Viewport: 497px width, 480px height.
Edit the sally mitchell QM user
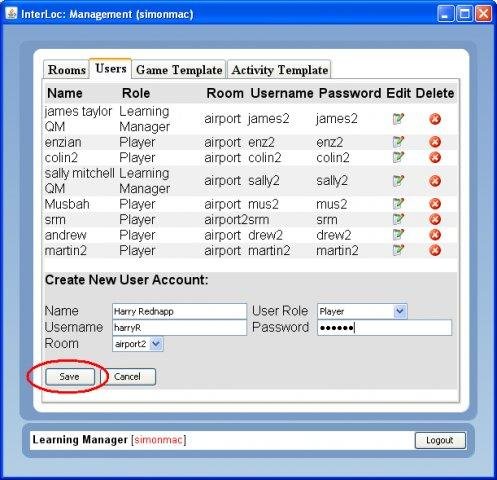(x=398, y=181)
